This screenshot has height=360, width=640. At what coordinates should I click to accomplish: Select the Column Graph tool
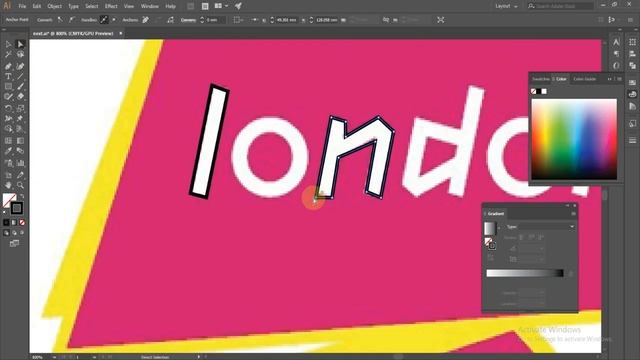coord(20,163)
